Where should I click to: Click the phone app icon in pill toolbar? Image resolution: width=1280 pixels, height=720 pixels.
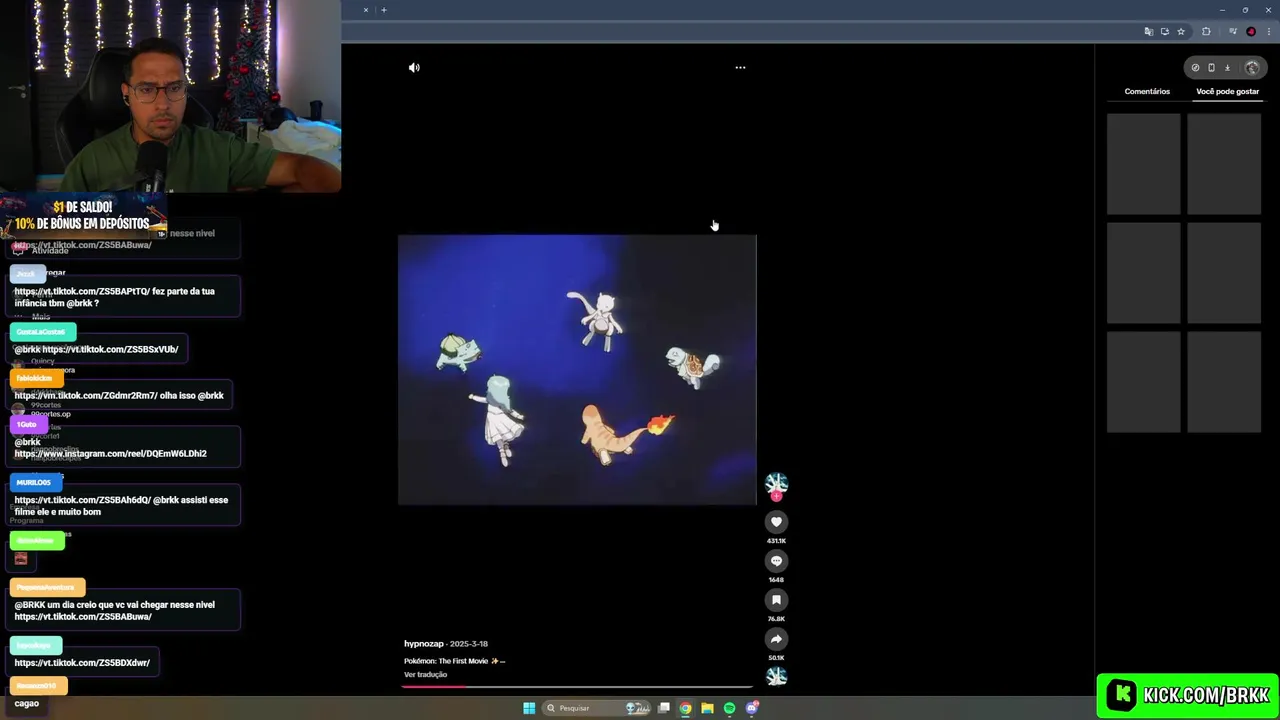[1211, 68]
